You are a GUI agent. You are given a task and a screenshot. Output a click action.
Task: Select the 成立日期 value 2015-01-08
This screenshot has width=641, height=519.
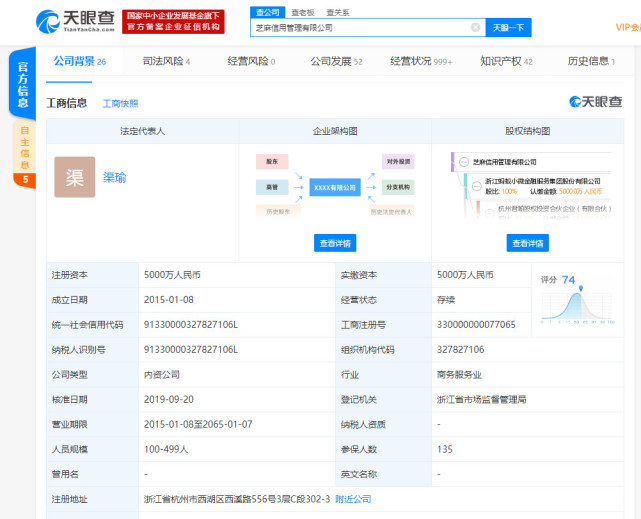168,300
